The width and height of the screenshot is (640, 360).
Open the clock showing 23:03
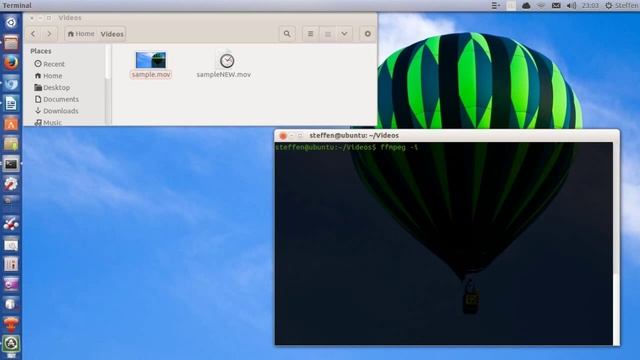click(590, 5)
